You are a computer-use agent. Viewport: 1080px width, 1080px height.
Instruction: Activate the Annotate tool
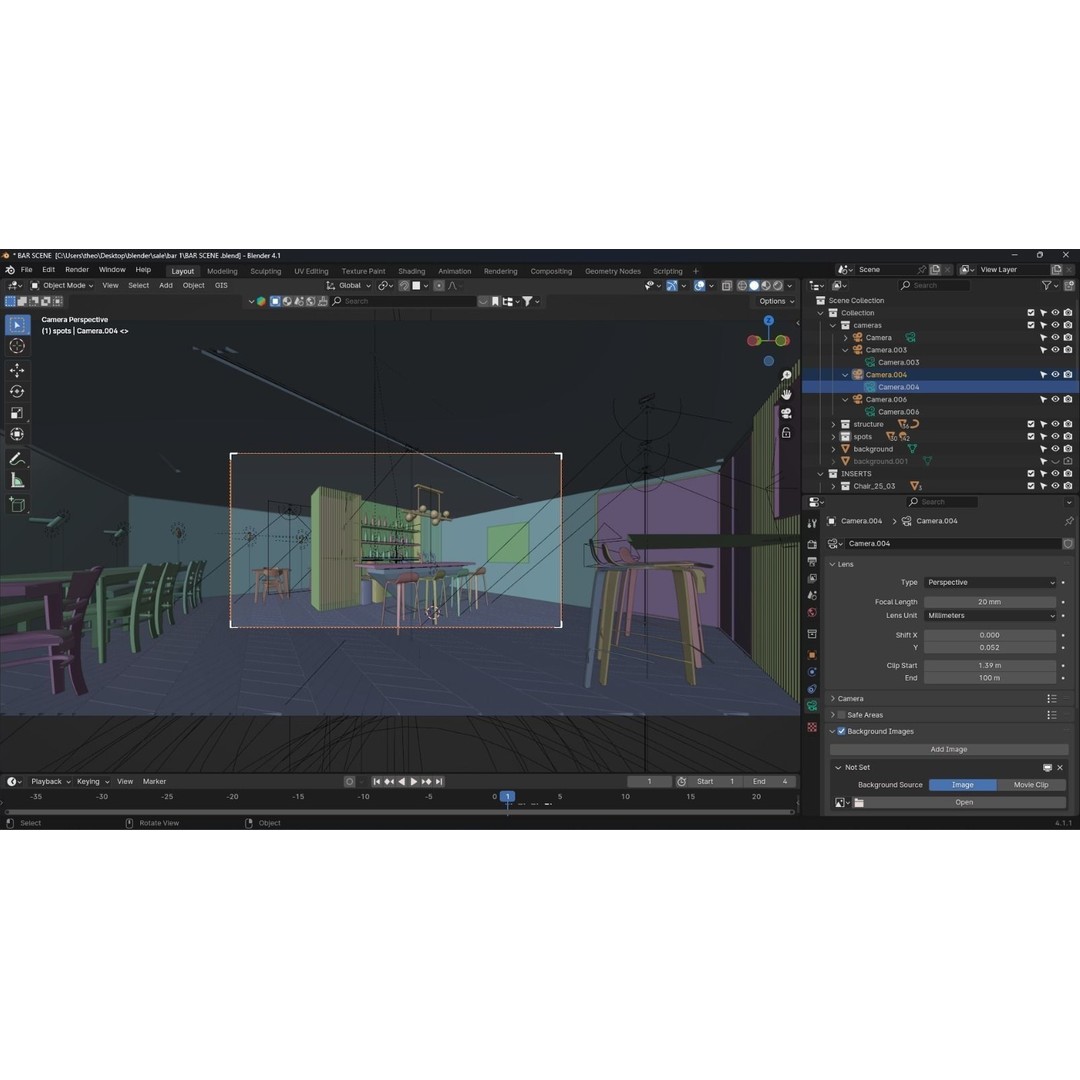point(16,456)
